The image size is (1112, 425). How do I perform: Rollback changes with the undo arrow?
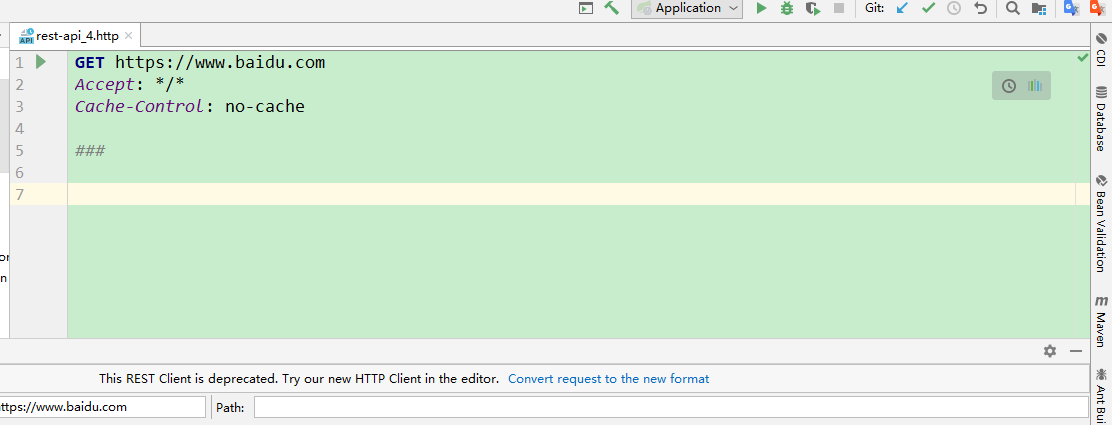coord(981,9)
